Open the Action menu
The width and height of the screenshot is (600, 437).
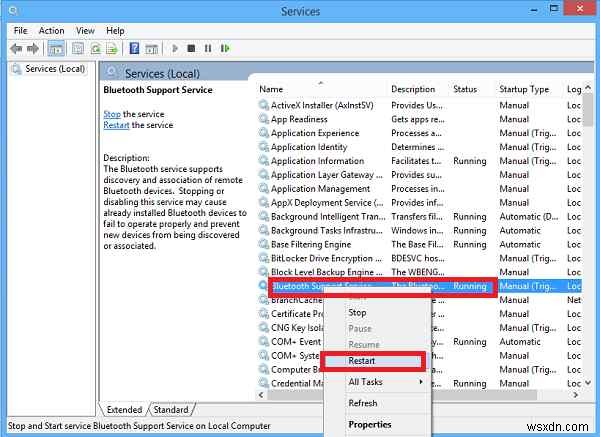click(x=51, y=31)
